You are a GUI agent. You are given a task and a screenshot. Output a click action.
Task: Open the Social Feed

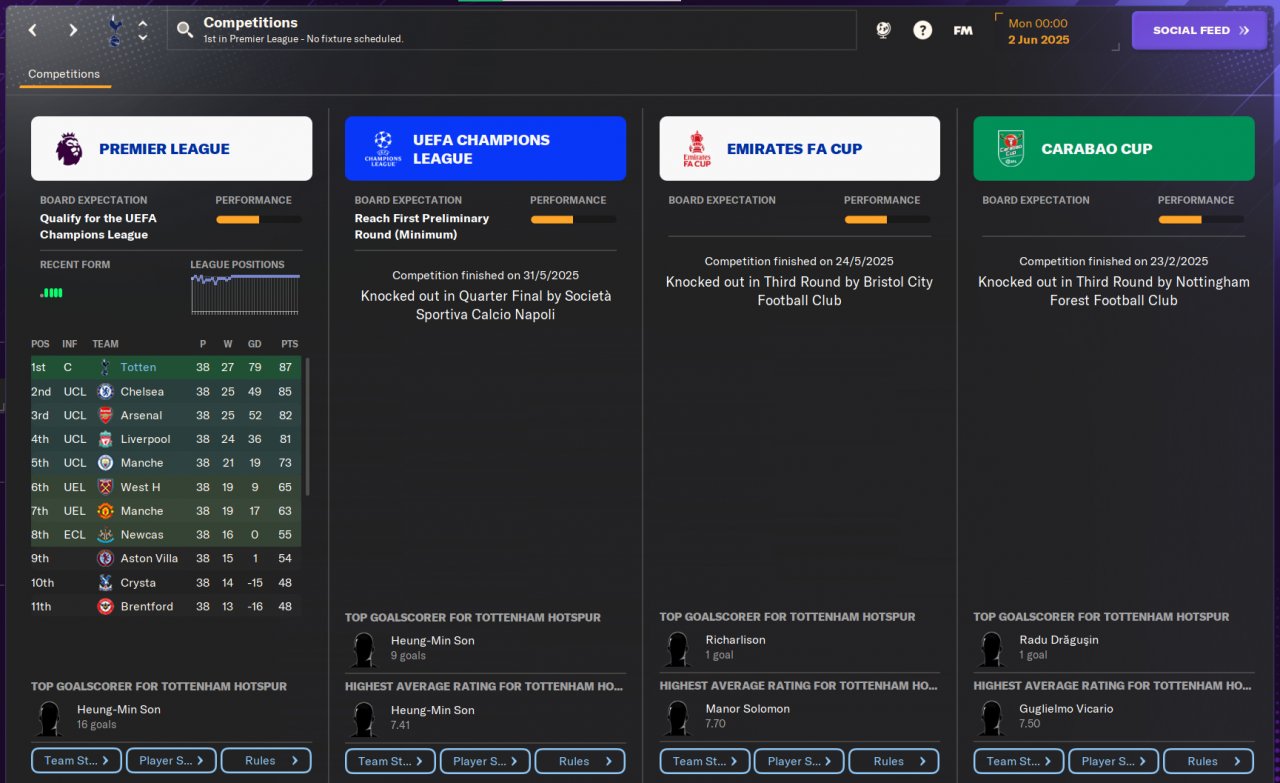tap(1201, 30)
